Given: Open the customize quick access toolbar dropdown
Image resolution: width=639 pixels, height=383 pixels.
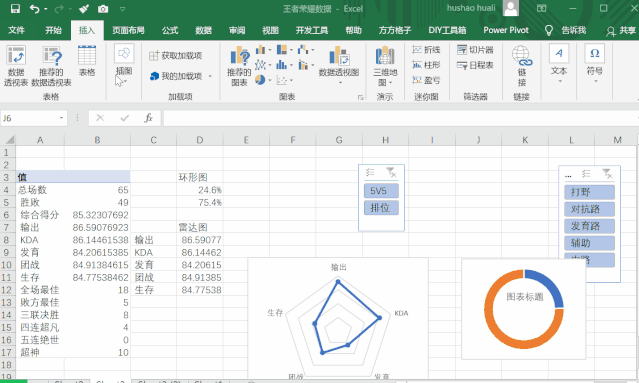Looking at the screenshot, I should pos(122,9).
